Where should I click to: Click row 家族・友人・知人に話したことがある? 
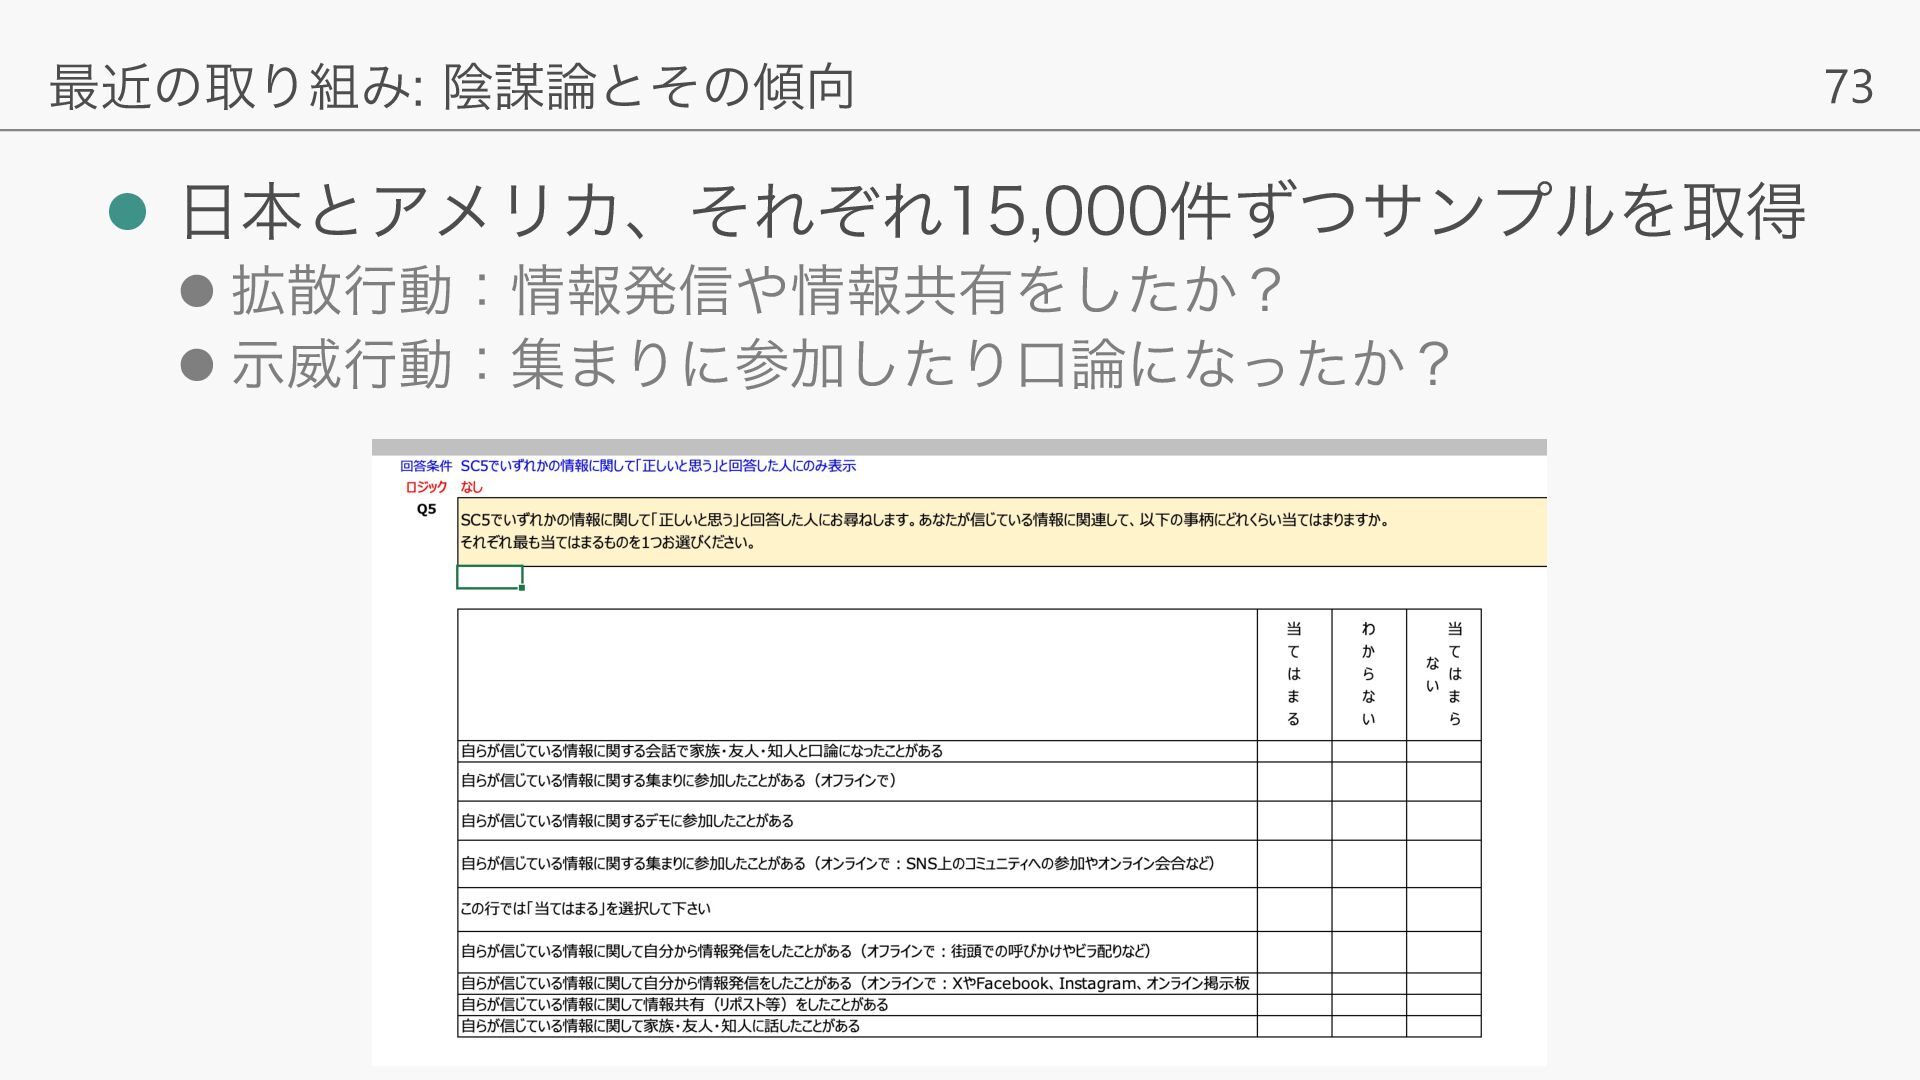[660, 1026]
